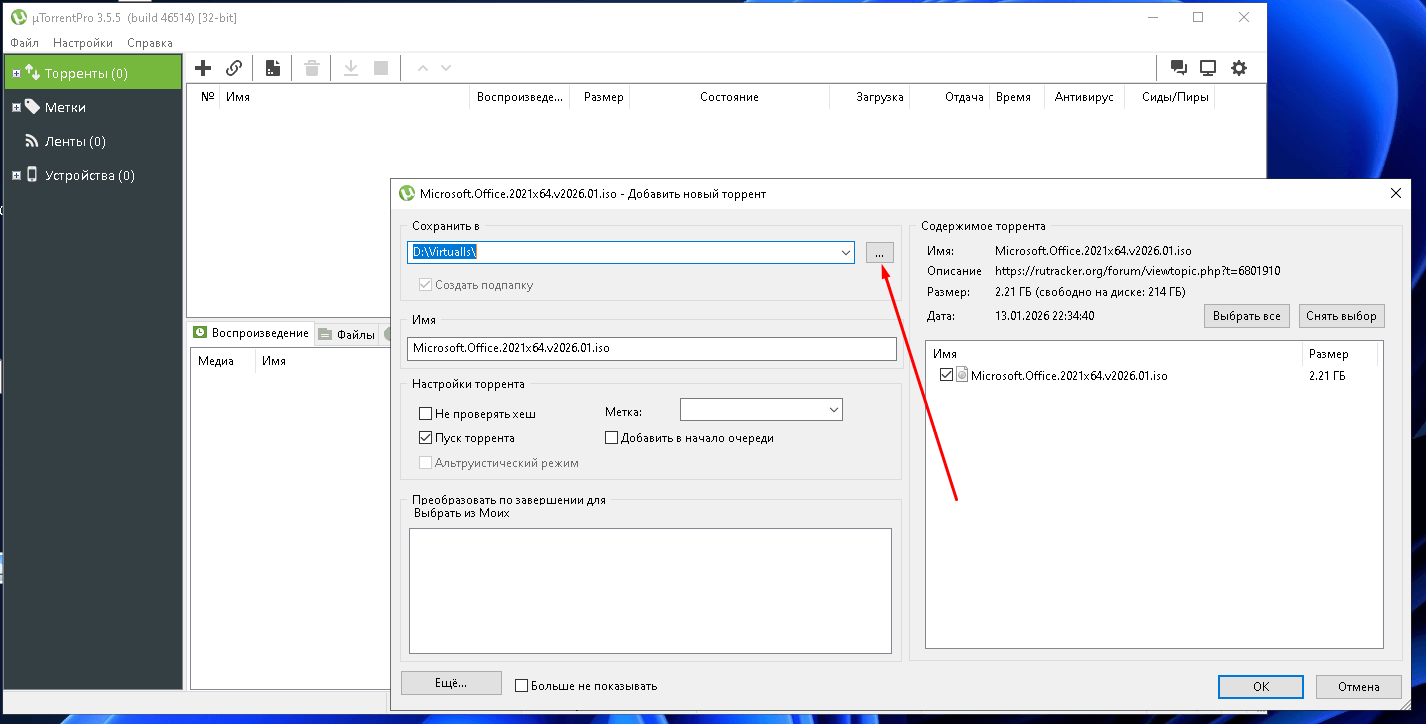Click the Размер header in torrent contents
The image size is (1426, 724).
[x=1340, y=354]
